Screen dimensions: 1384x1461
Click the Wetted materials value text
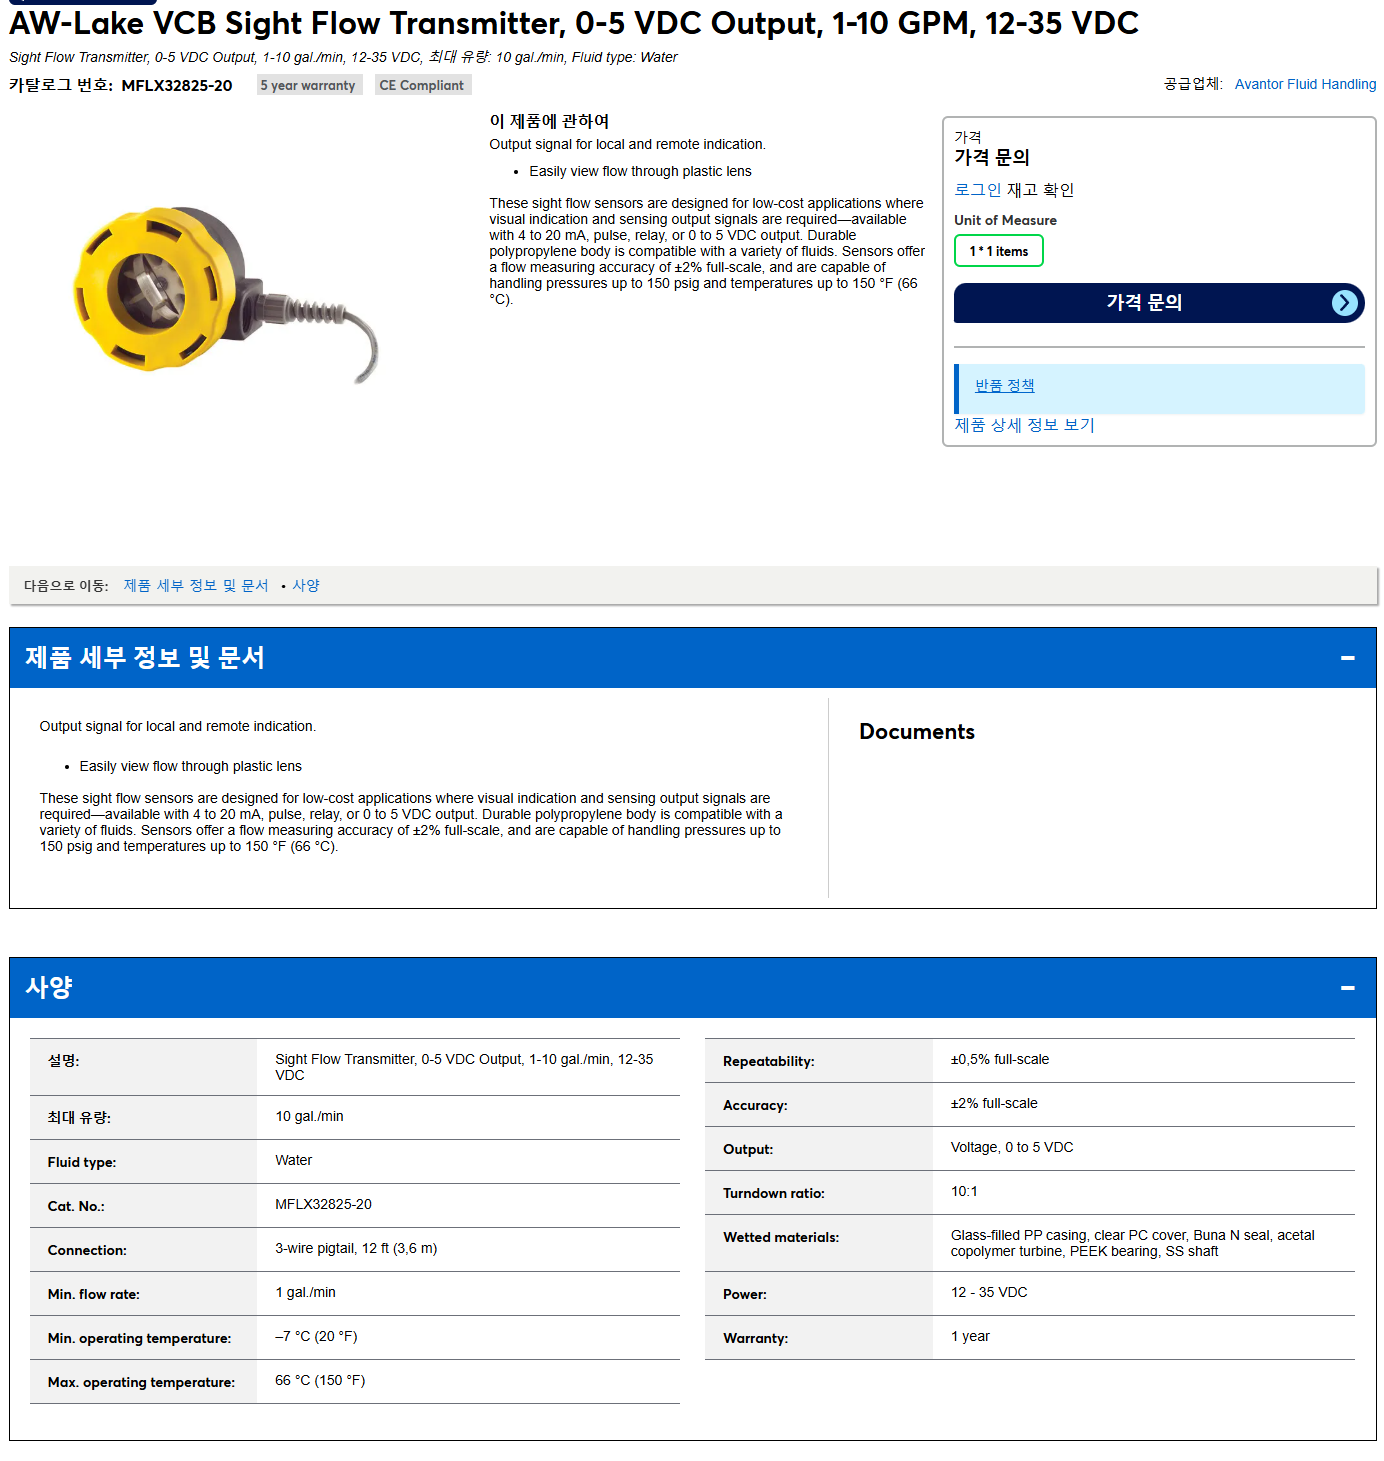click(x=1133, y=1244)
